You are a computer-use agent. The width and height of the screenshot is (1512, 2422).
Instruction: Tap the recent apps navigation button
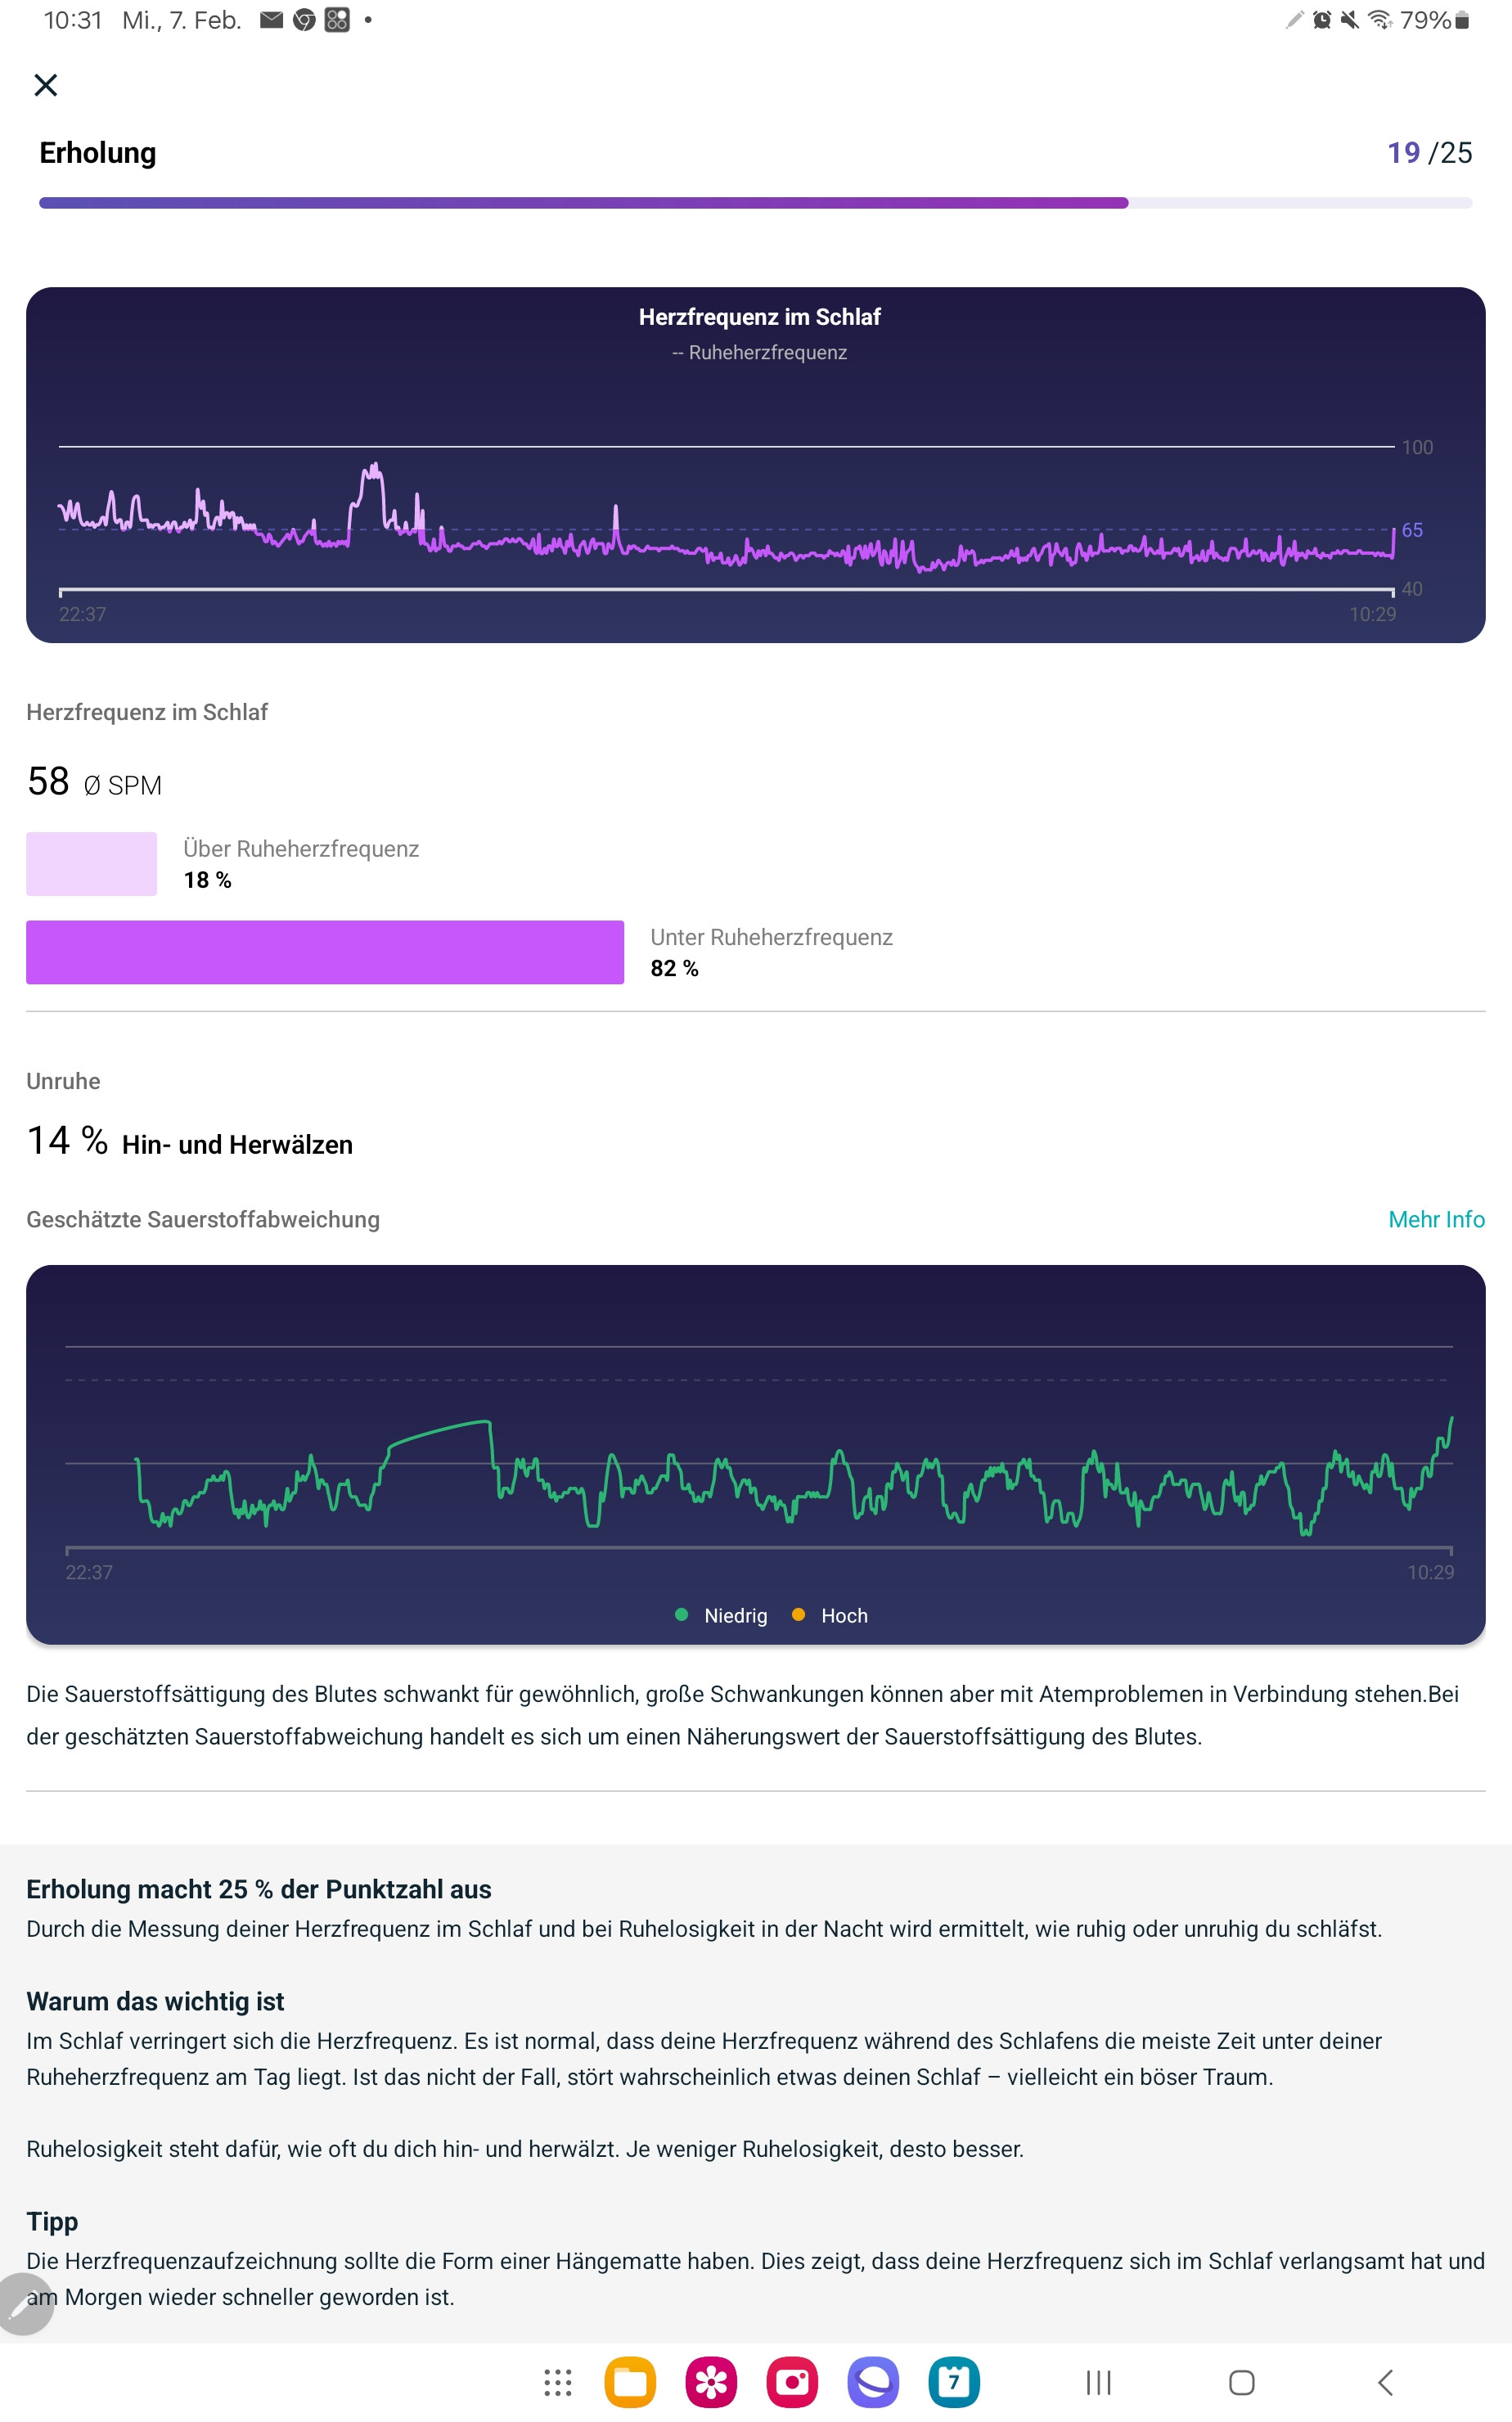(x=1099, y=2383)
